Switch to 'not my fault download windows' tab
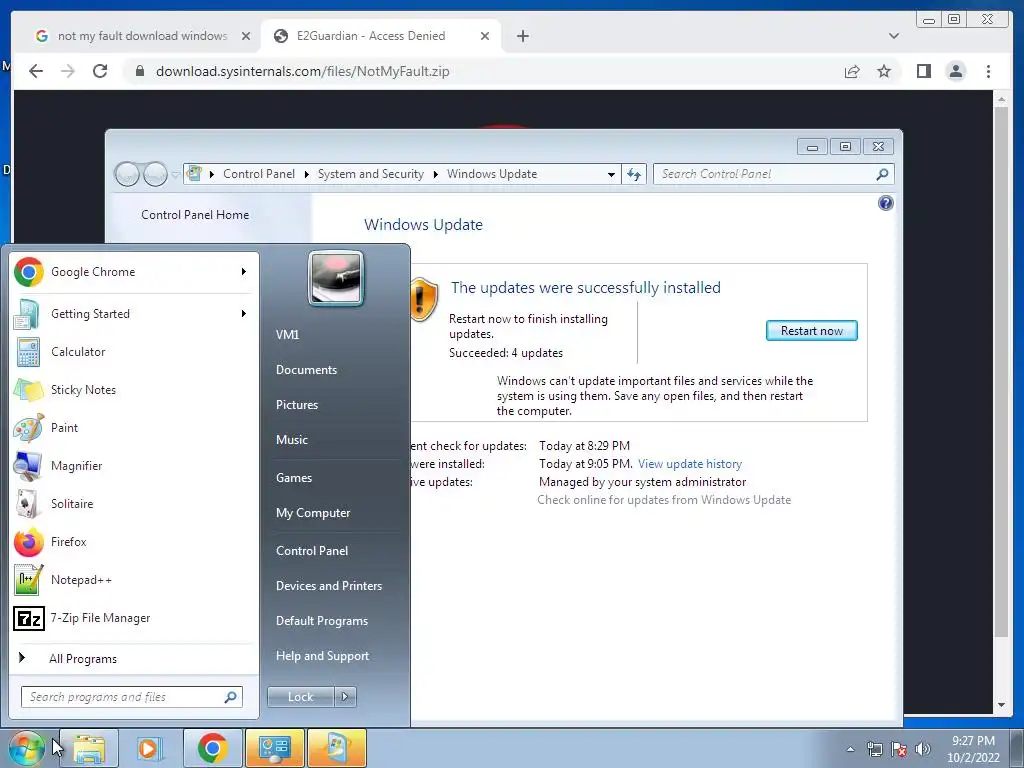1024x768 pixels. coord(142,36)
